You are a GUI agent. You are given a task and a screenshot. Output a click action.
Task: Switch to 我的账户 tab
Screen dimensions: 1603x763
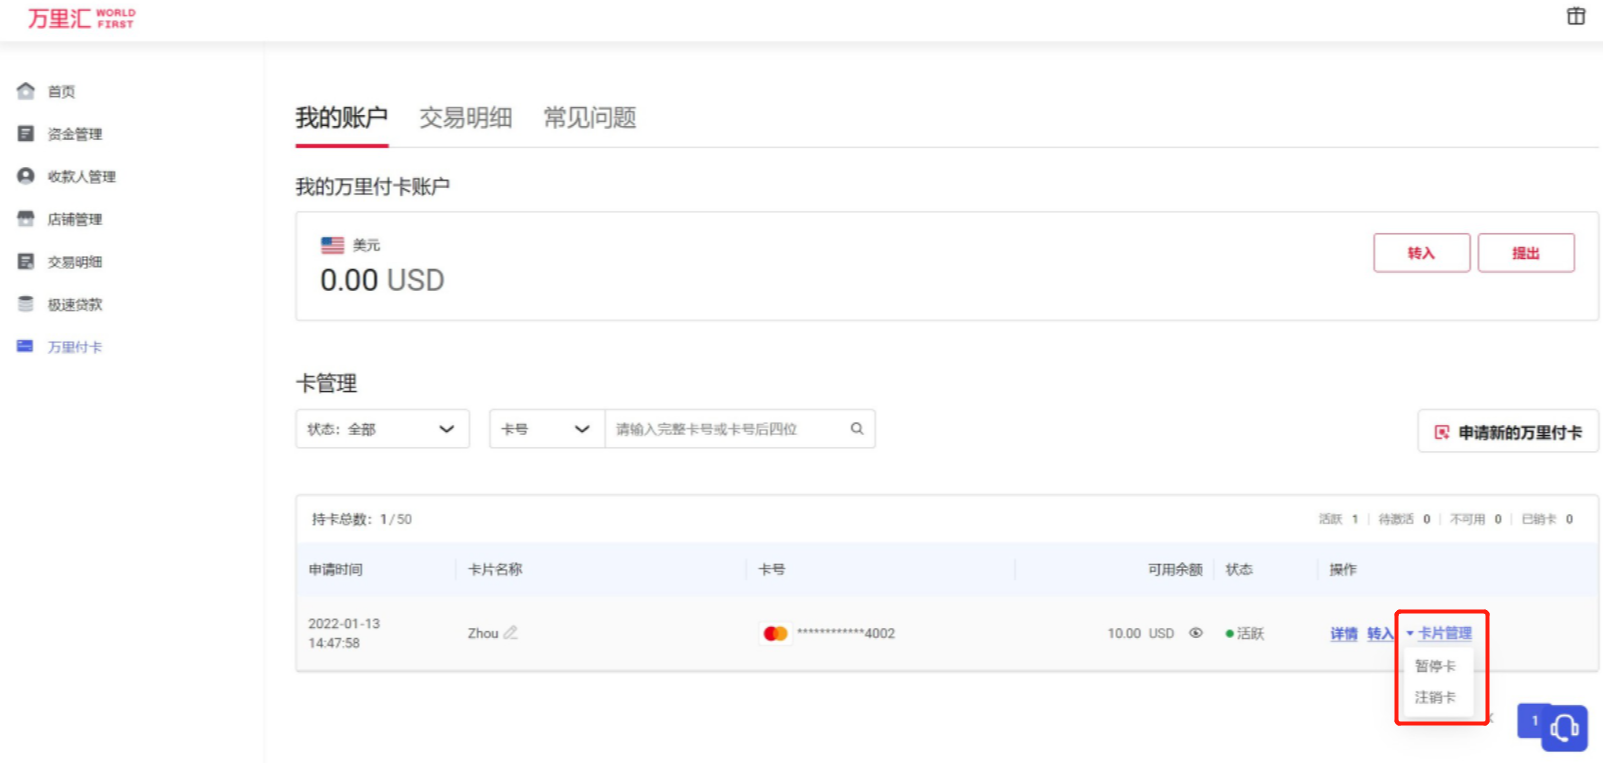342,118
